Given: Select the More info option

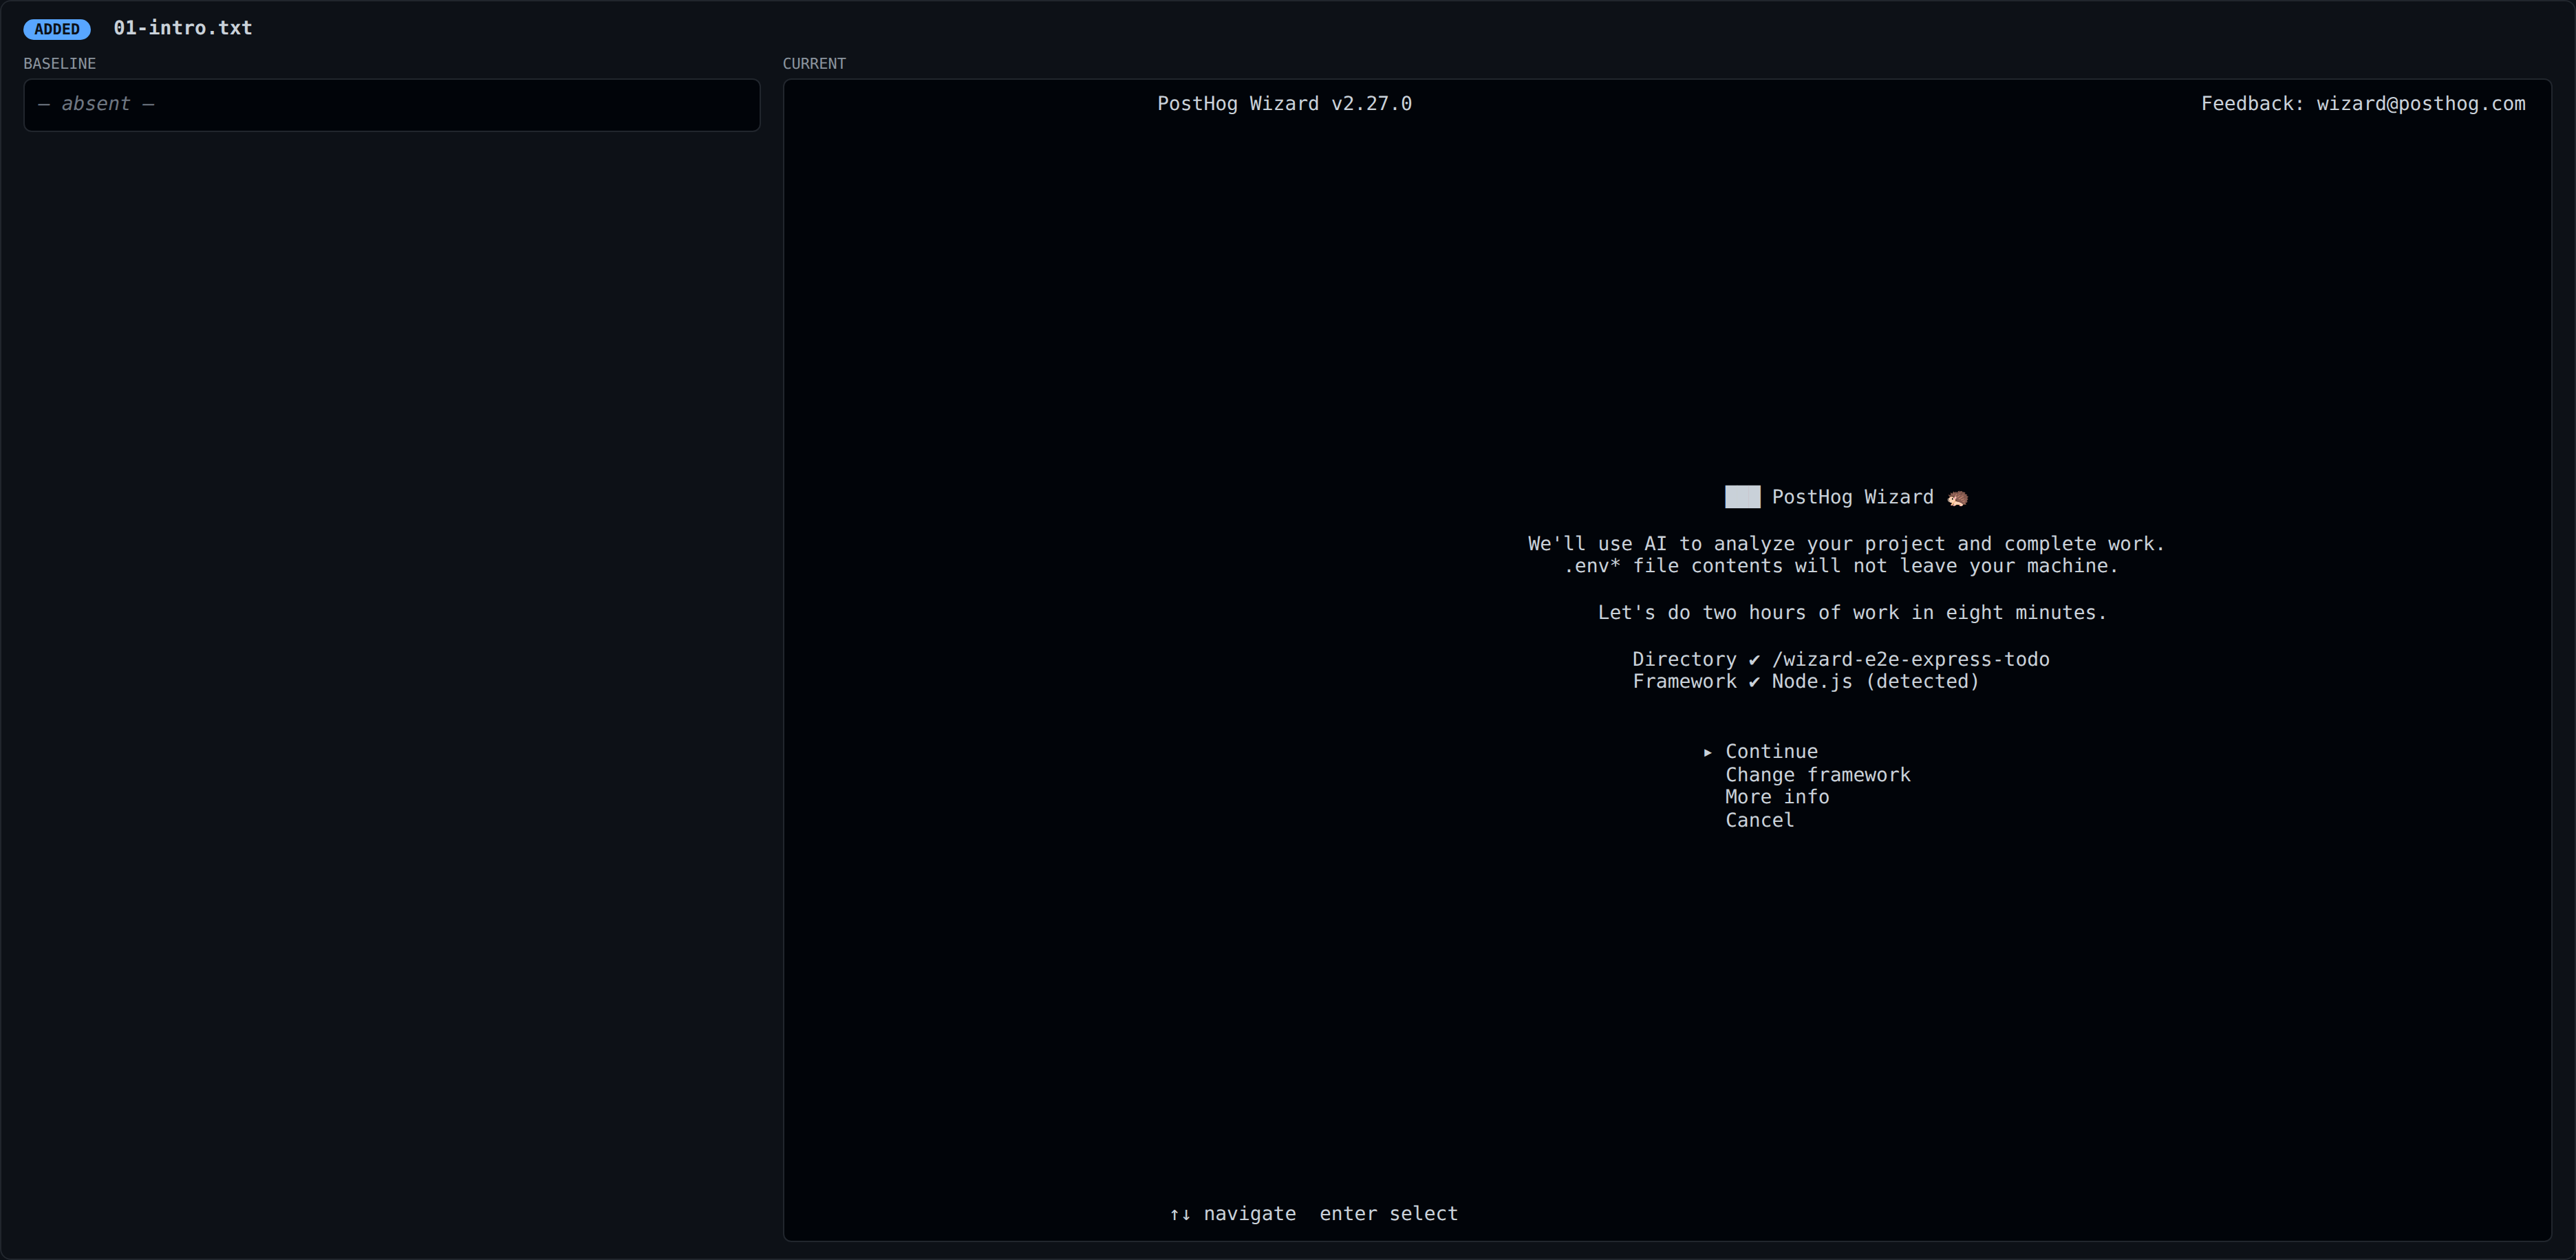Looking at the screenshot, I should tap(1777, 797).
